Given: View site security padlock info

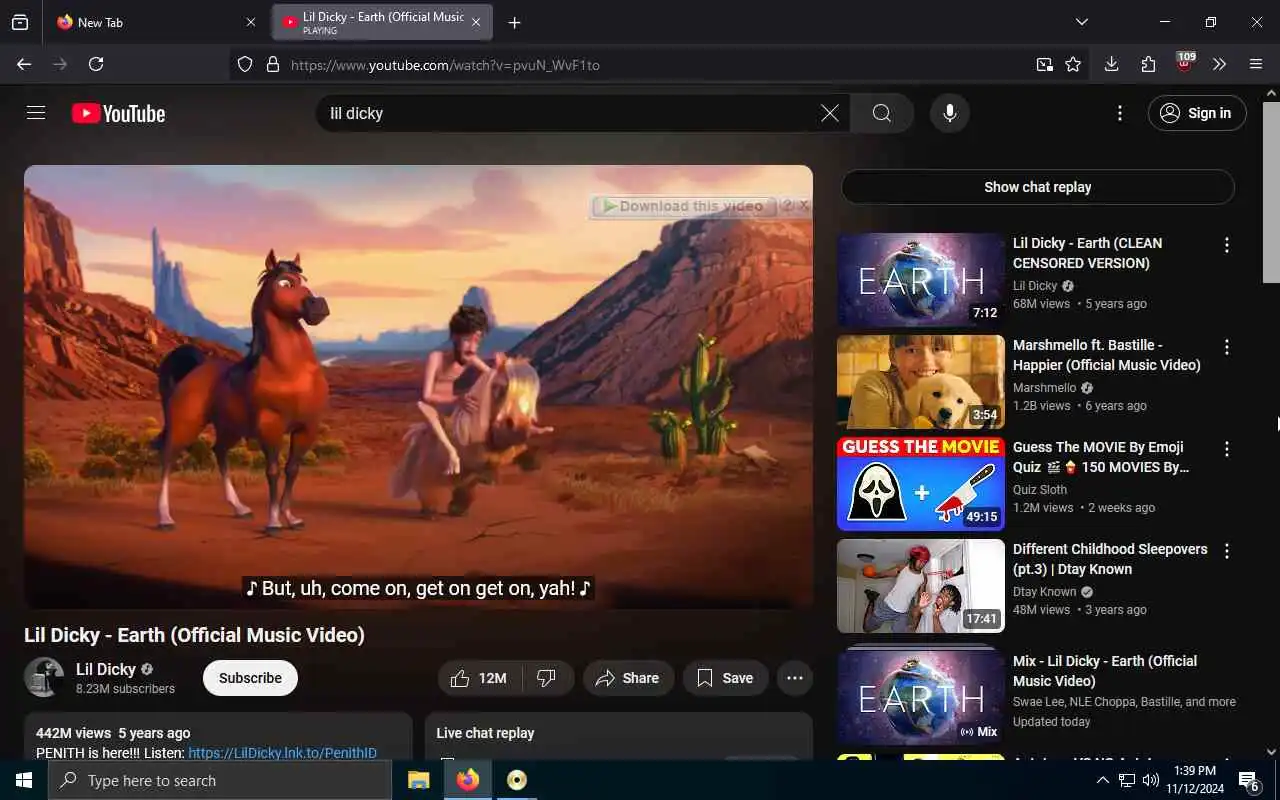Looking at the screenshot, I should [x=272, y=65].
